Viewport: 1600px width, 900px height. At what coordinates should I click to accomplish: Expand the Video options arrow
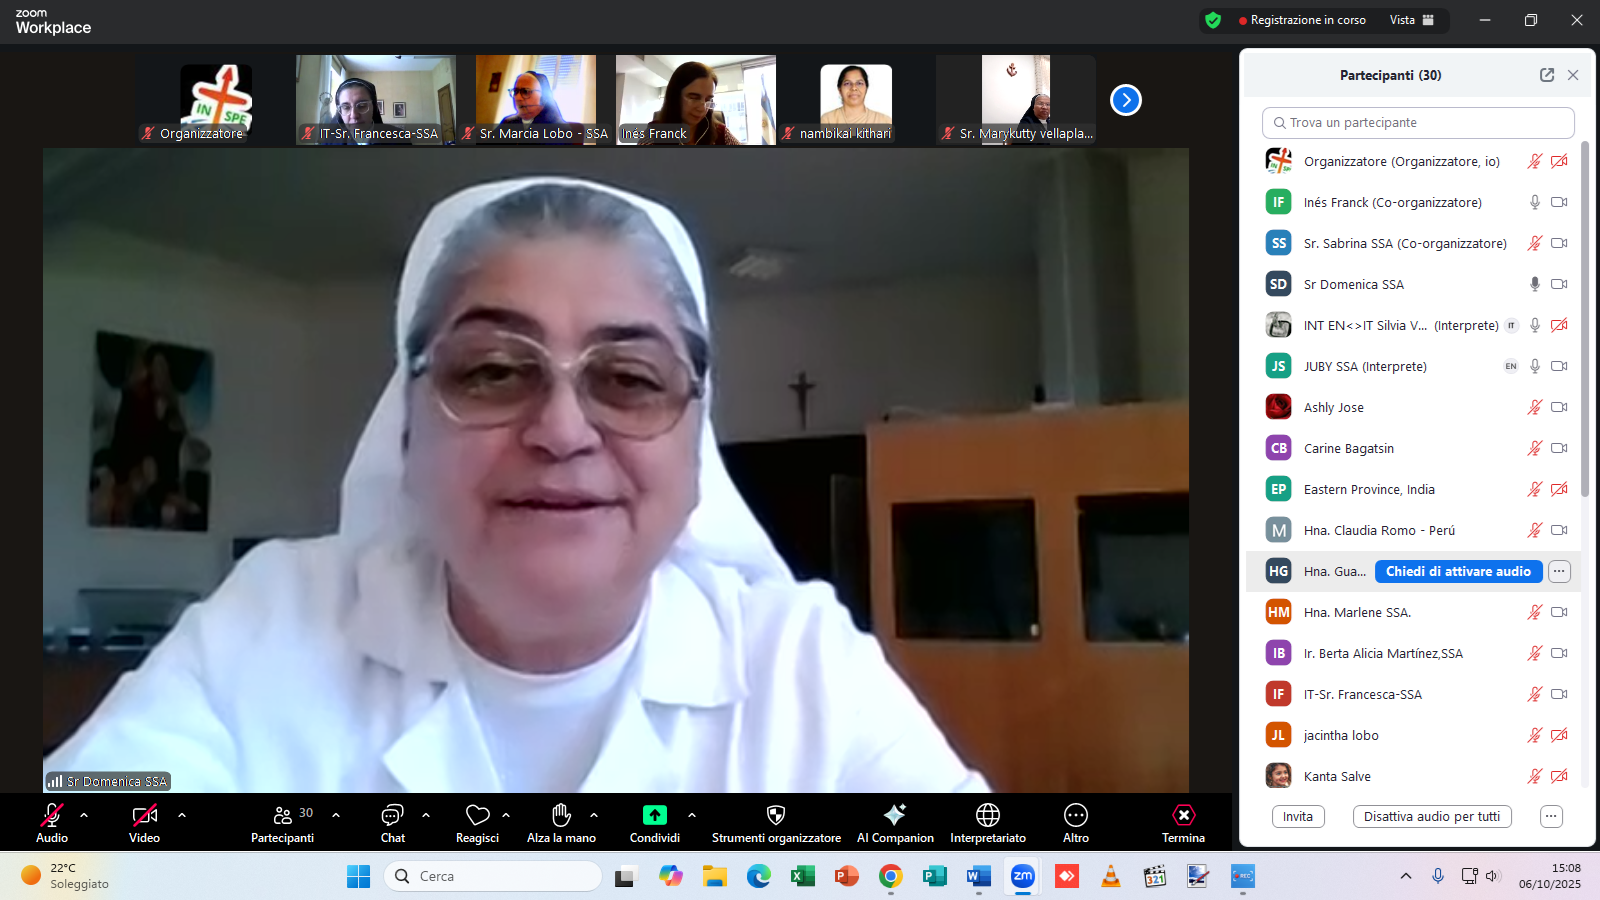(x=182, y=815)
